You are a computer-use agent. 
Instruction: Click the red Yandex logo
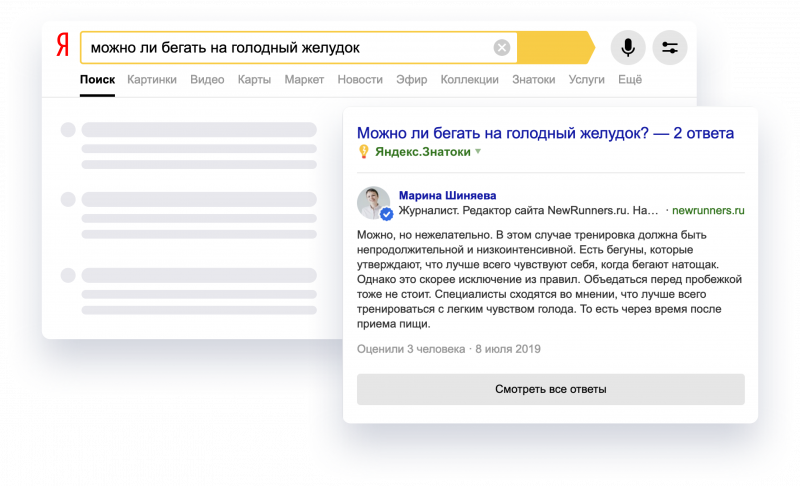(x=62, y=46)
